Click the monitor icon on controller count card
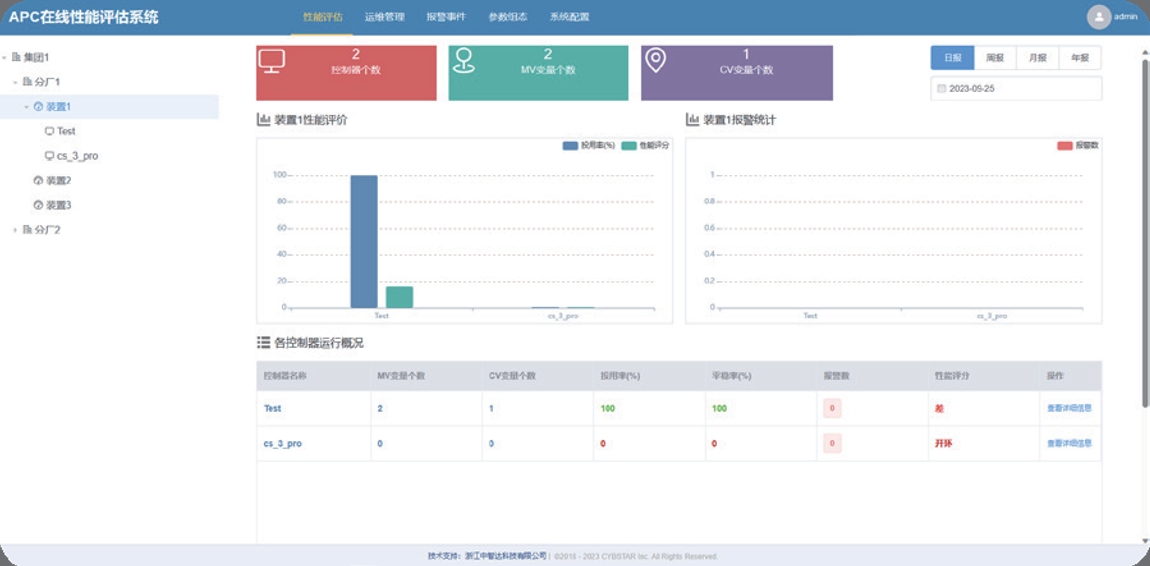This screenshot has width=1150, height=566. click(x=272, y=61)
